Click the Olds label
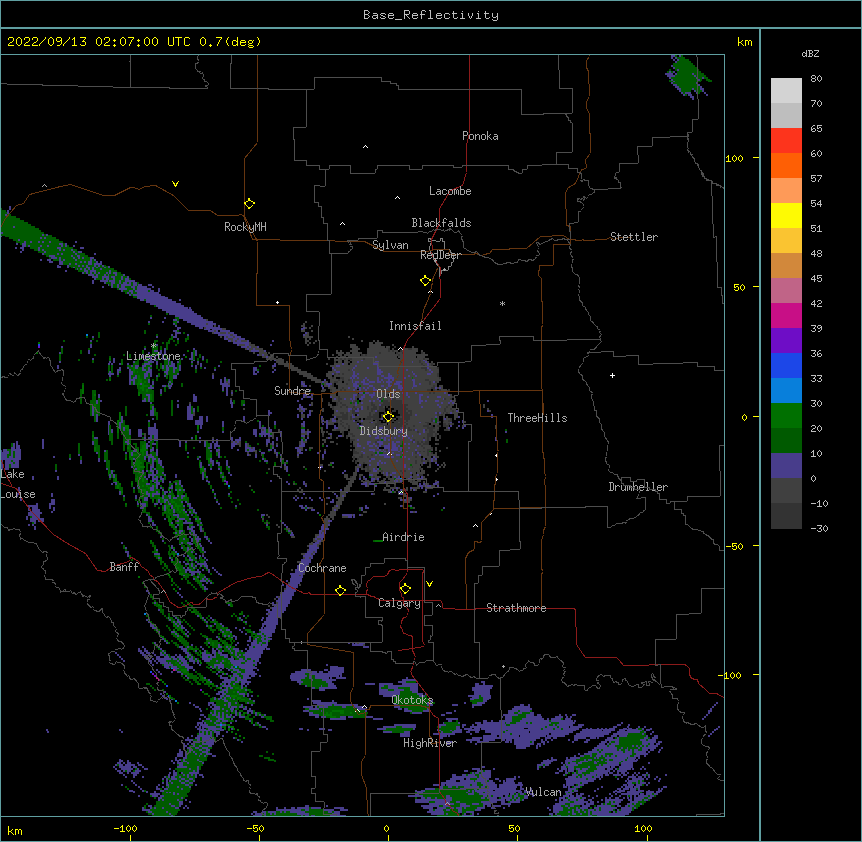The width and height of the screenshot is (862, 842). [x=388, y=394]
